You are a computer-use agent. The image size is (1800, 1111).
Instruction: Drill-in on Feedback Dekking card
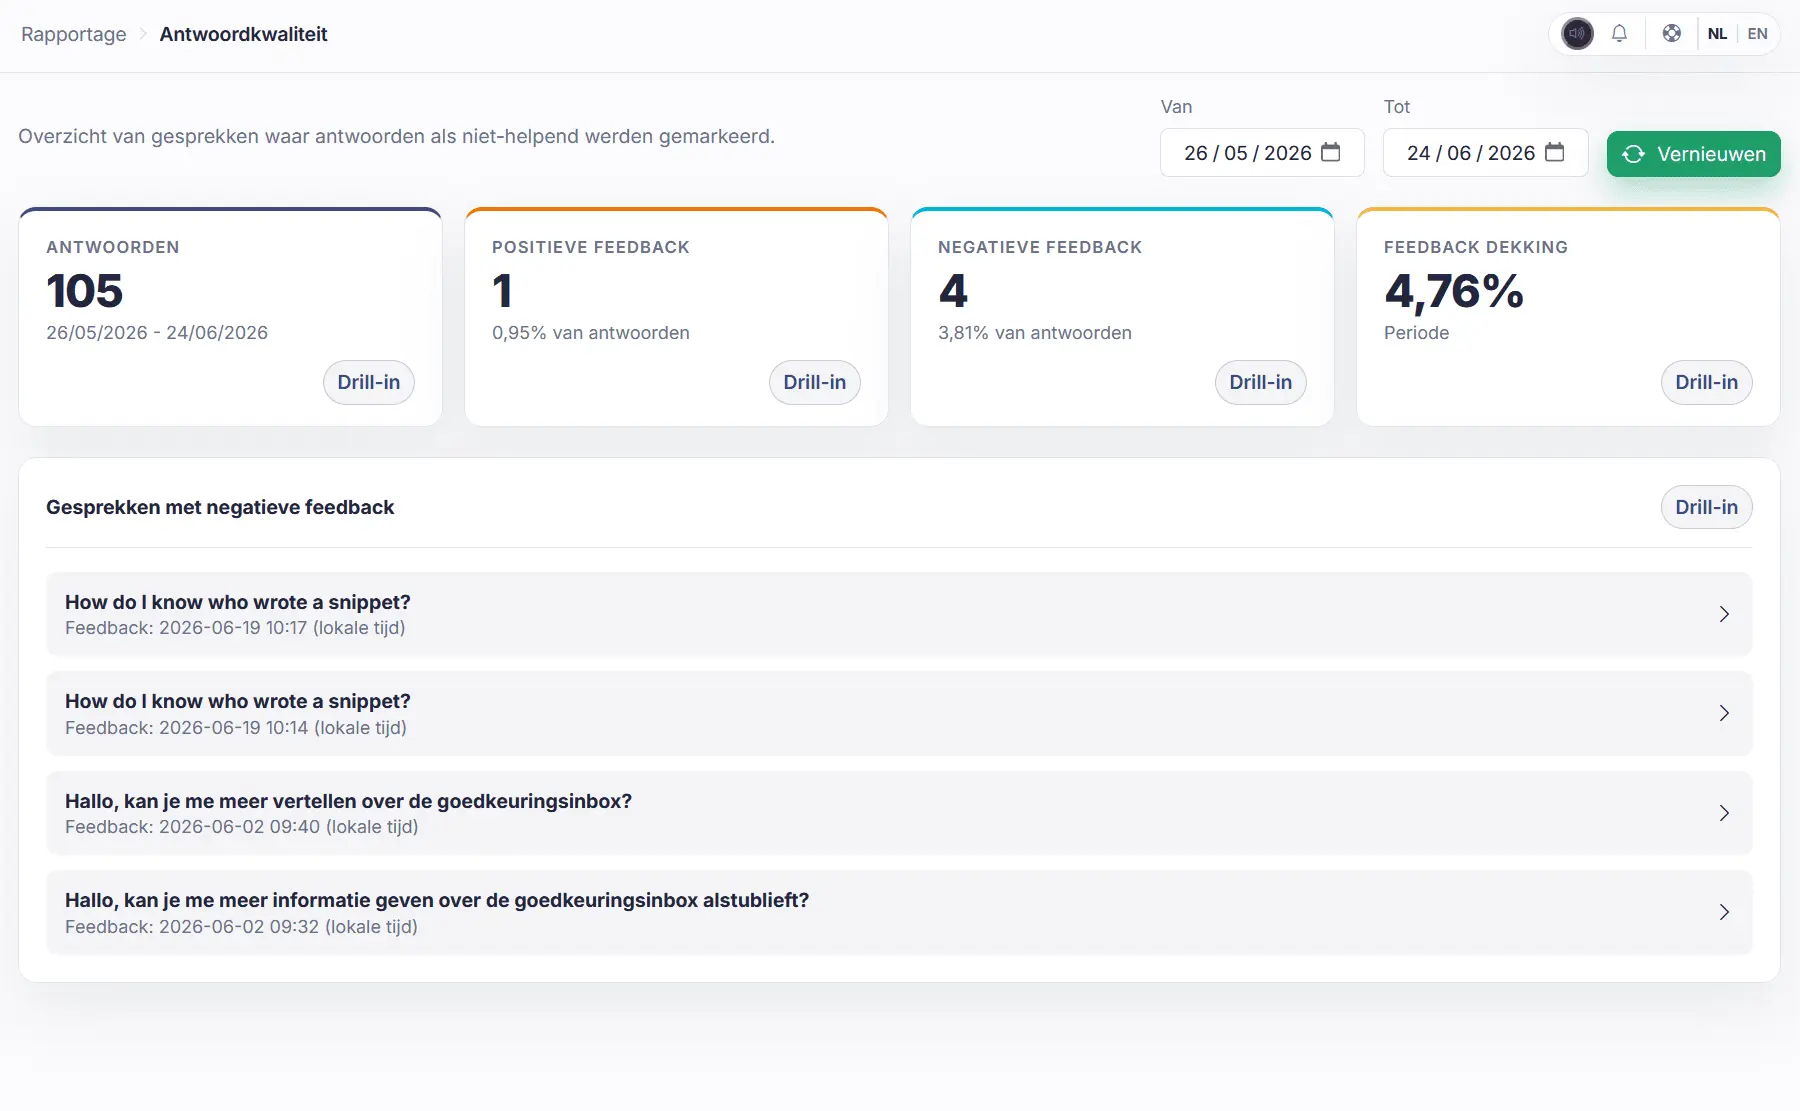point(1706,382)
